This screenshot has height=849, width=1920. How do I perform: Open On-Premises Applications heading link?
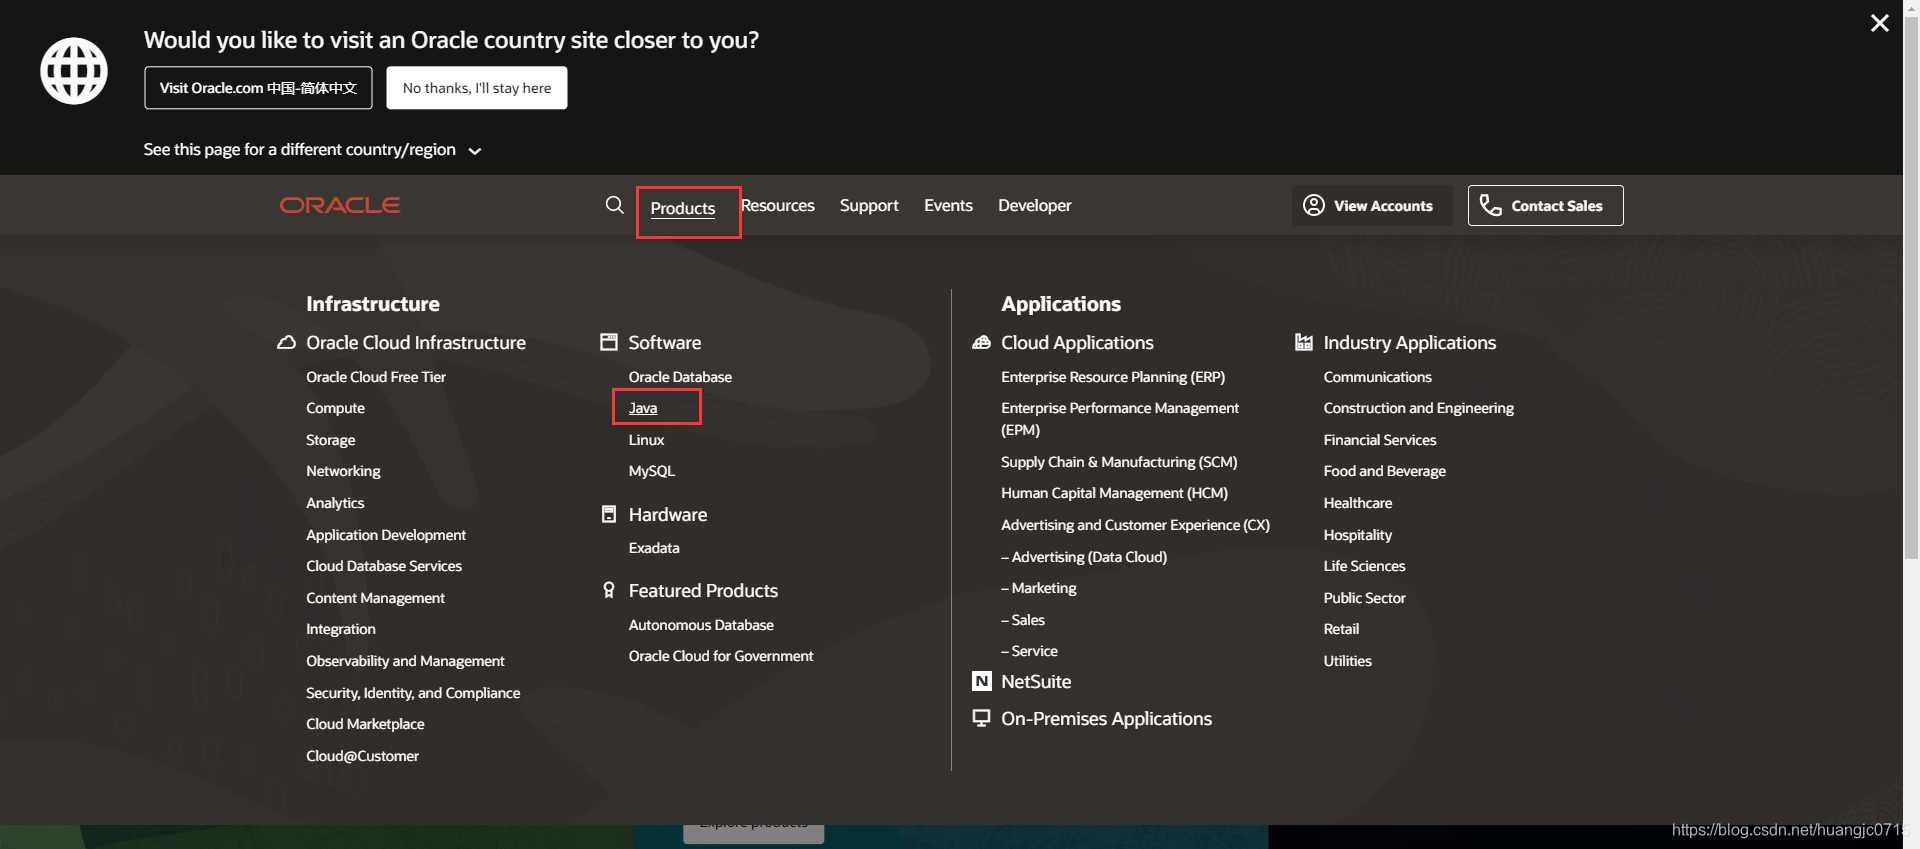pos(1106,718)
